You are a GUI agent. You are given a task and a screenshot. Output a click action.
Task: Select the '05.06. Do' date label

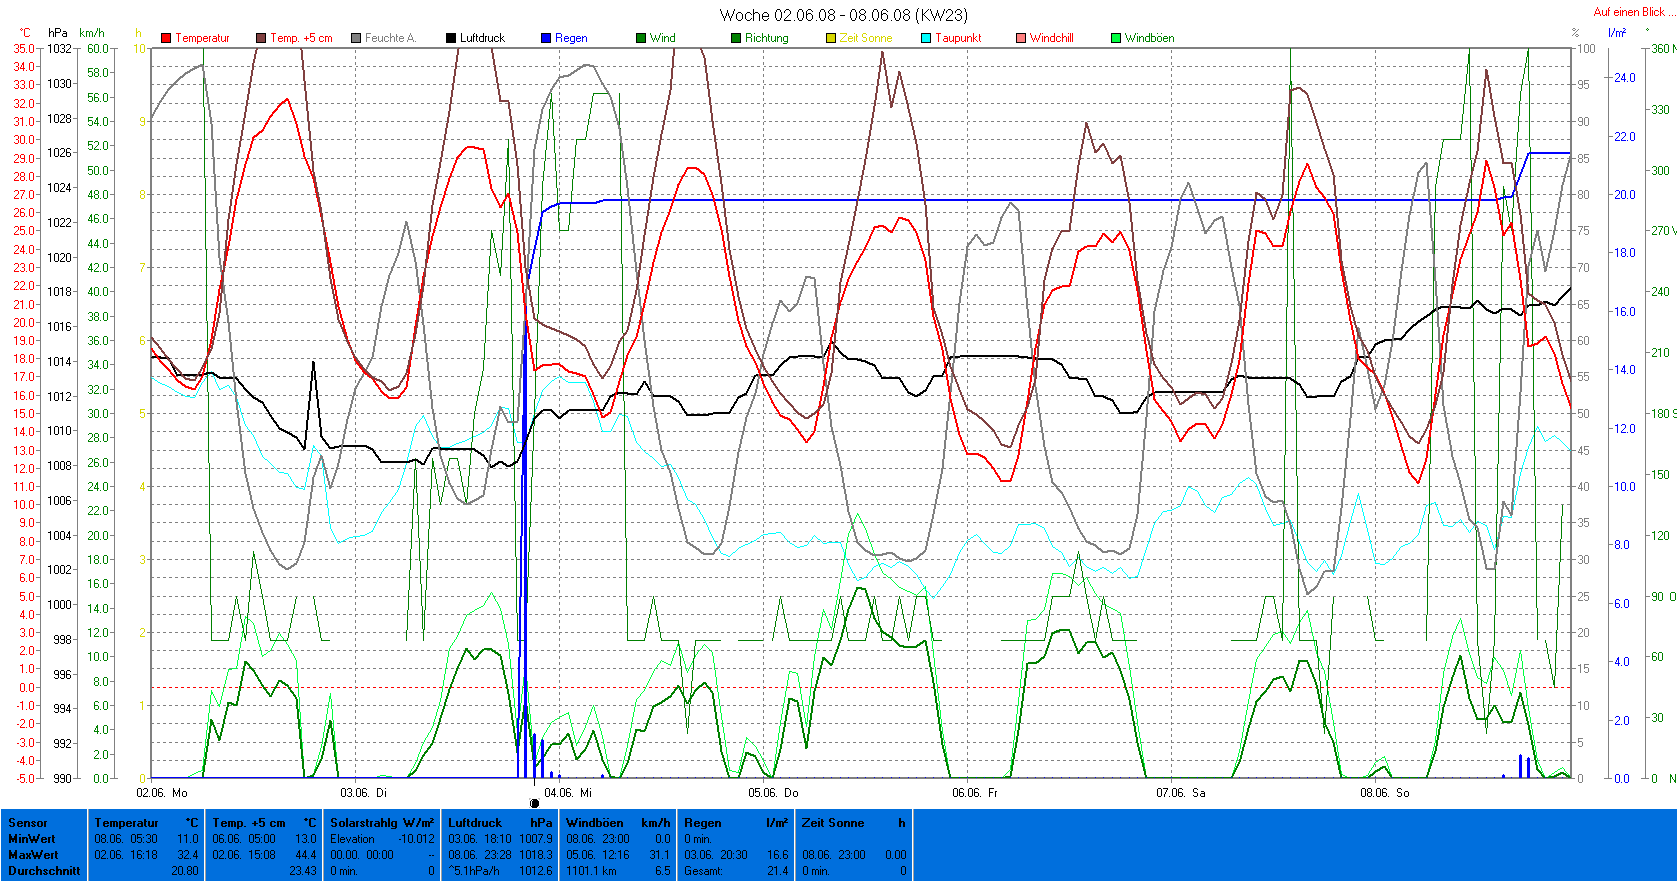pyautogui.click(x=773, y=793)
